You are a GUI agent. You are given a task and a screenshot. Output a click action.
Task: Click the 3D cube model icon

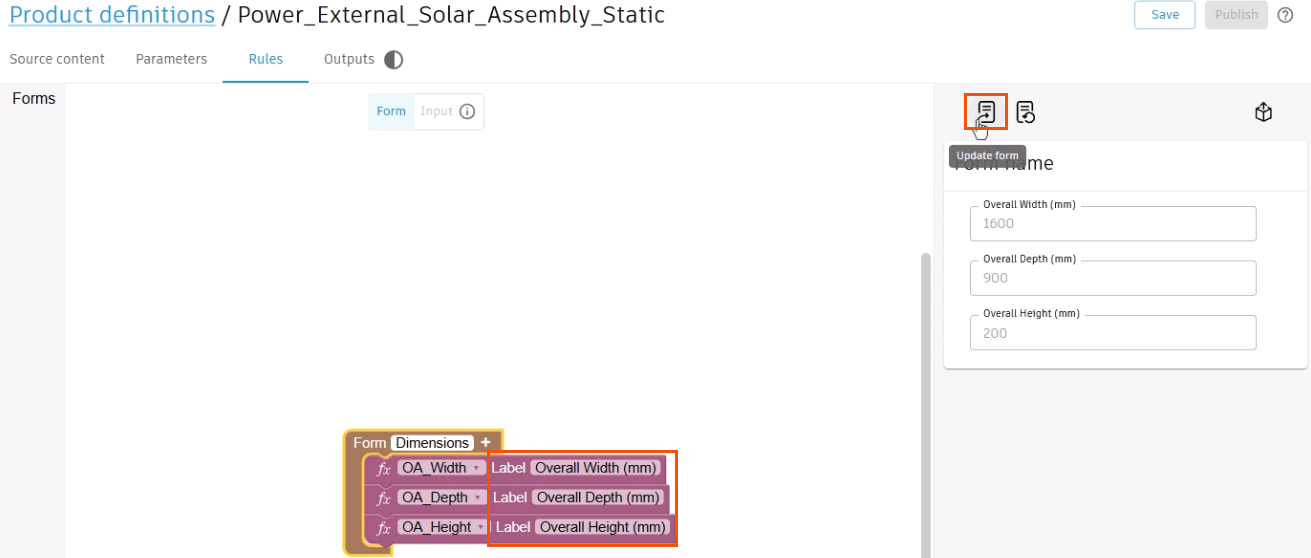[x=1263, y=112]
